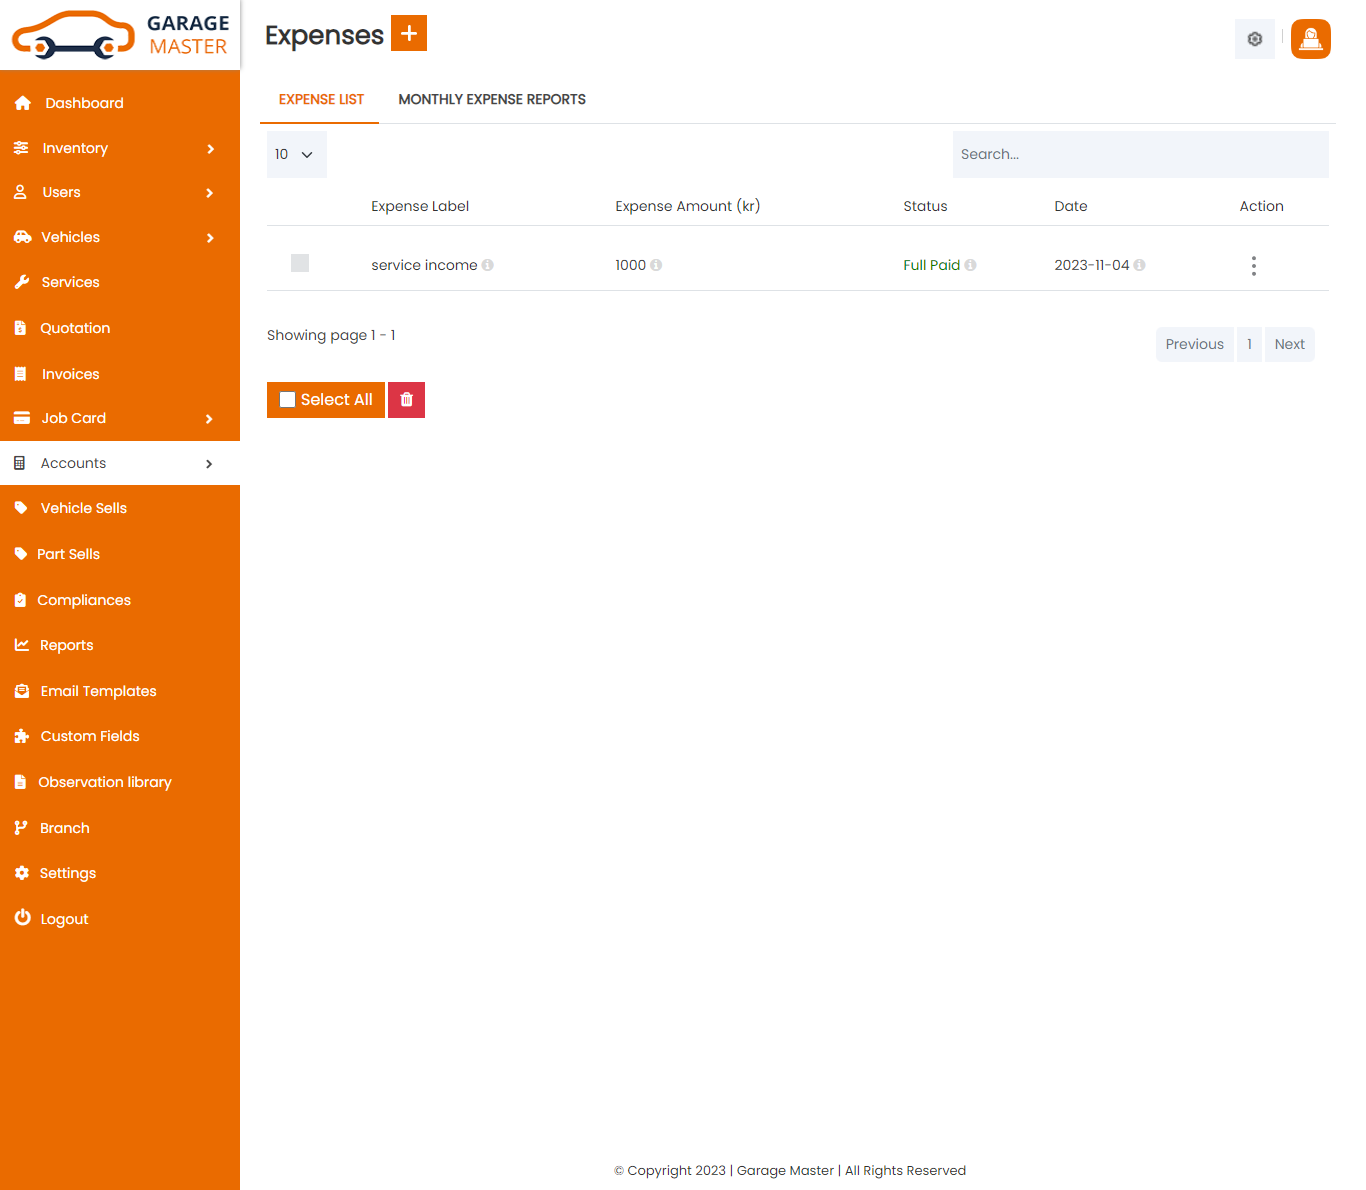The height and width of the screenshot is (1190, 1366).
Task: Click the red trash delete icon
Action: coord(406,400)
